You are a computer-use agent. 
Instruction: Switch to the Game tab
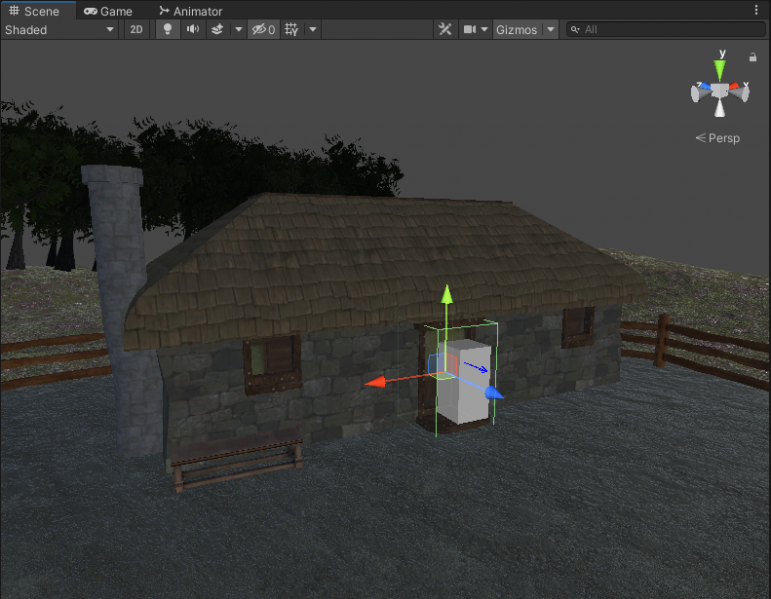pyautogui.click(x=108, y=11)
